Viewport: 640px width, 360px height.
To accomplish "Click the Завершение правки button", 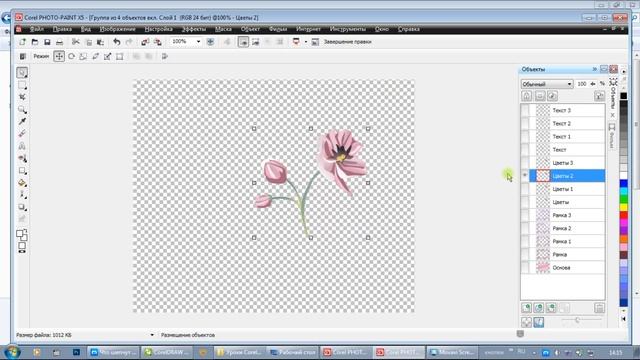I will [347, 42].
